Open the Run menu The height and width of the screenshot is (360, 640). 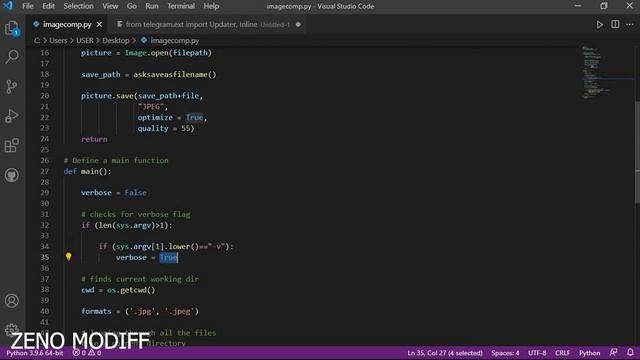point(152,6)
